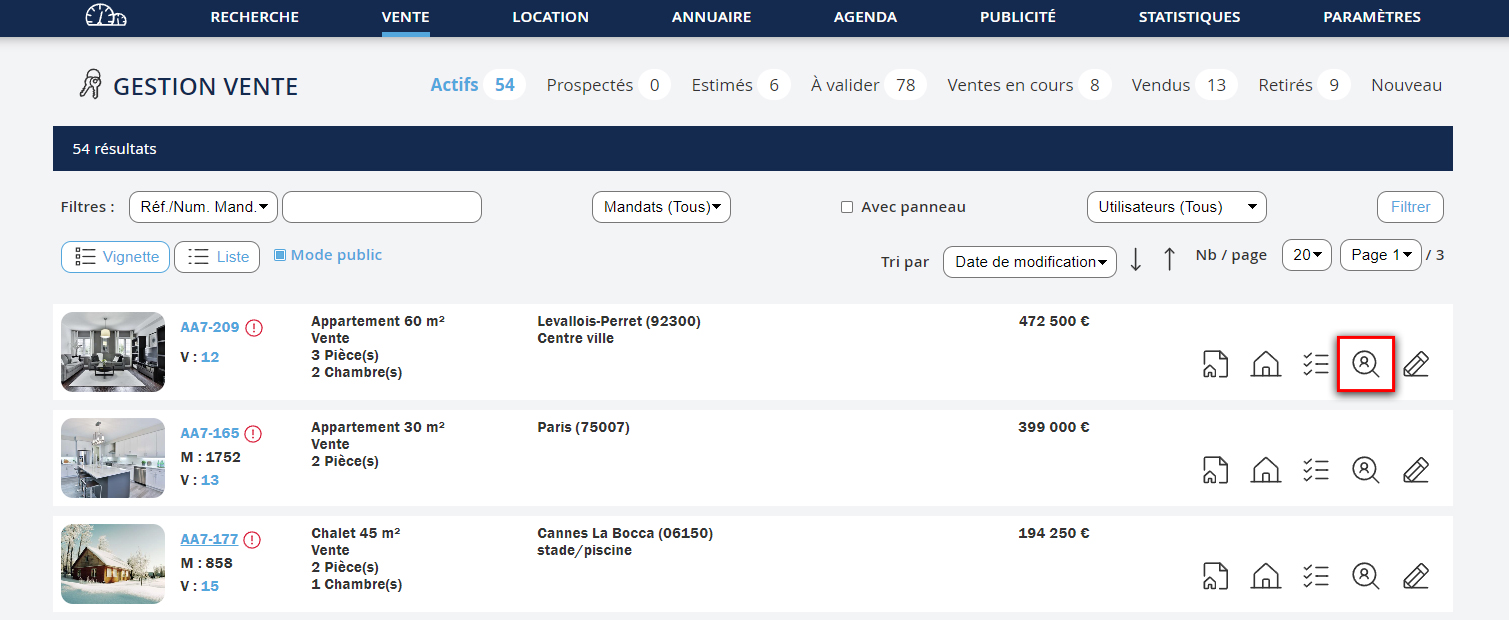Click the filter reference text input field
Image resolution: width=1509 pixels, height=620 pixels.
(x=382, y=207)
